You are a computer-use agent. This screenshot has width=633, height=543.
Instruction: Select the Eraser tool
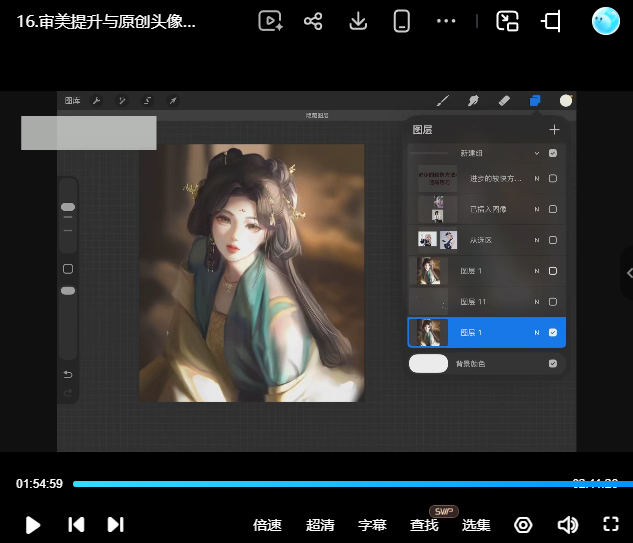[x=504, y=101]
